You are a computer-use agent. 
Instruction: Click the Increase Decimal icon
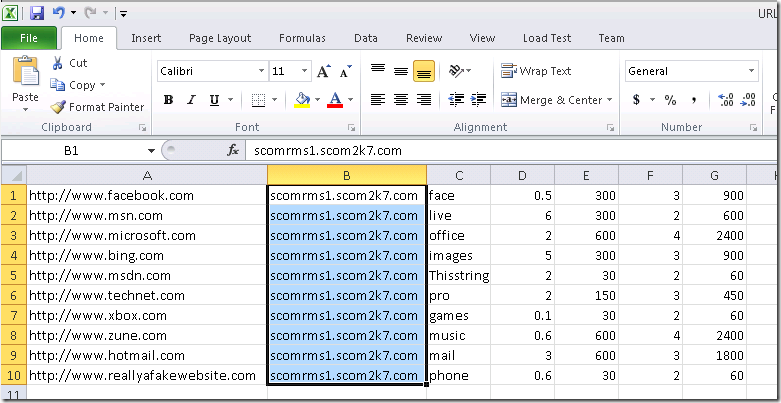(726, 100)
